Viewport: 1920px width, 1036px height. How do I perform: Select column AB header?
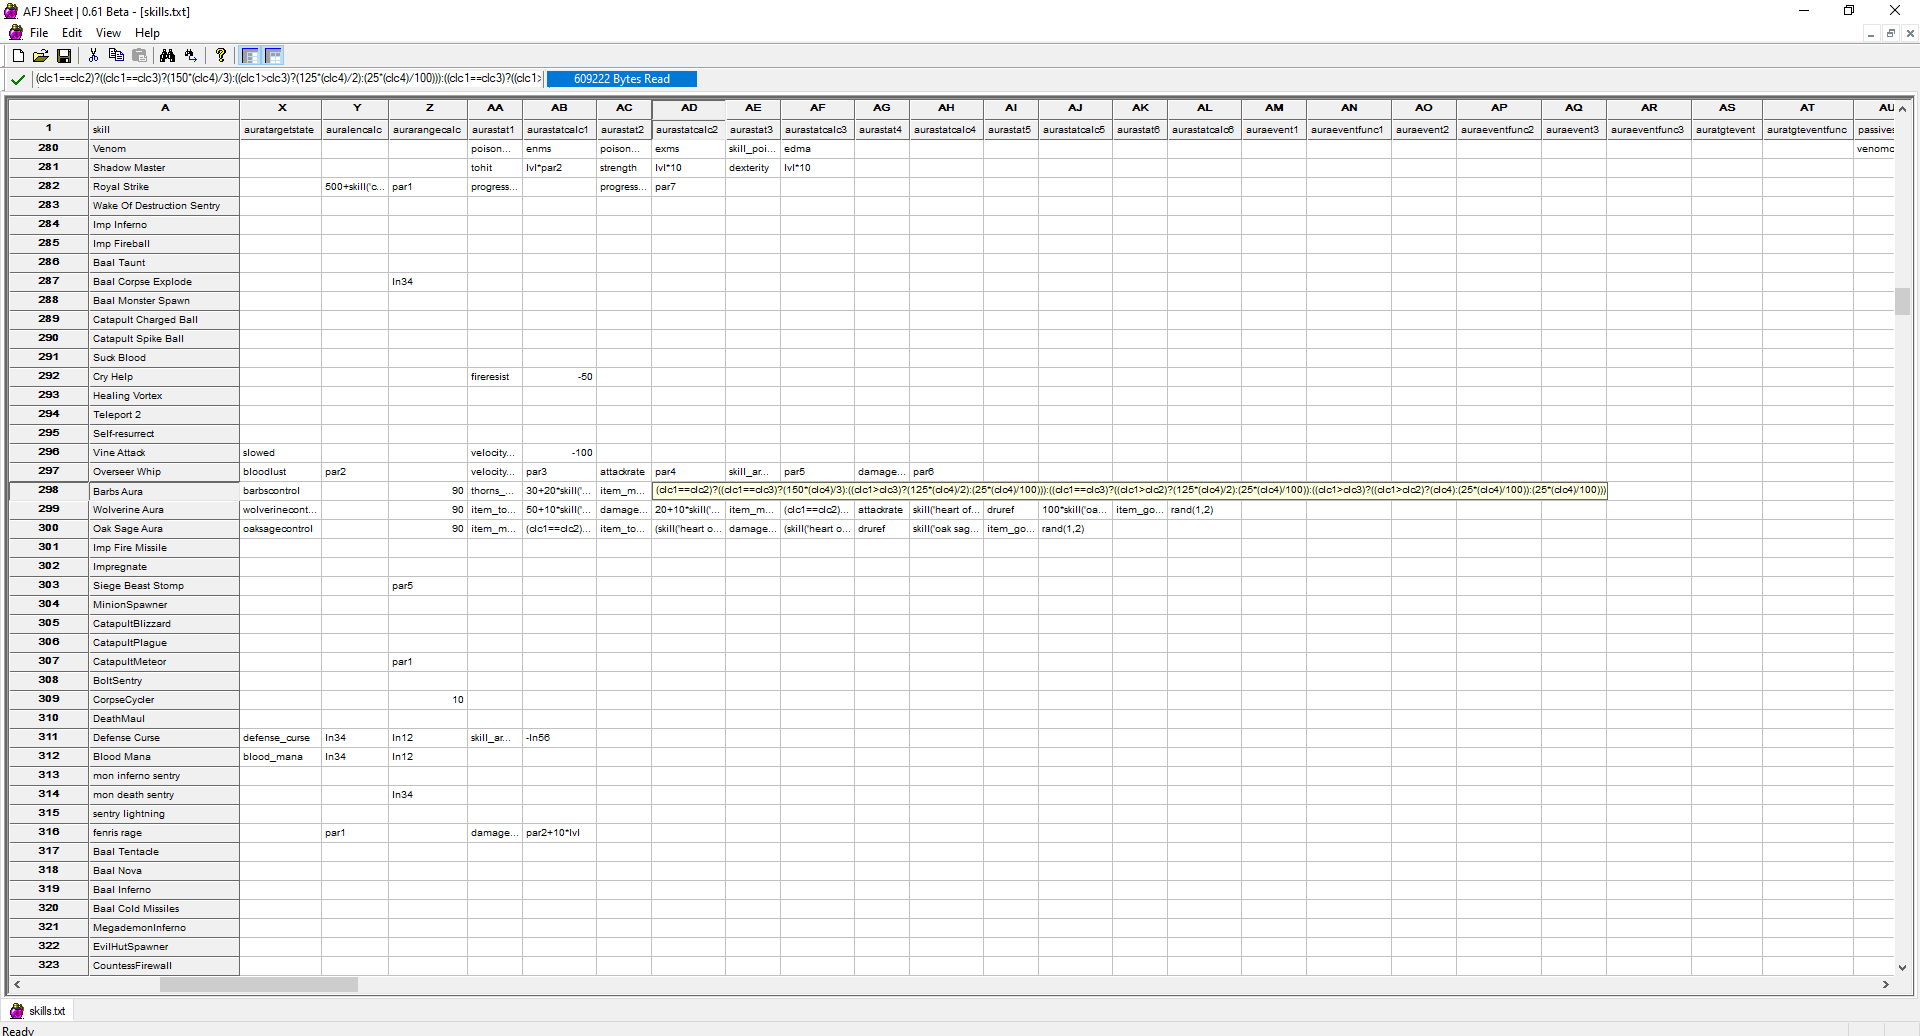tap(560, 108)
